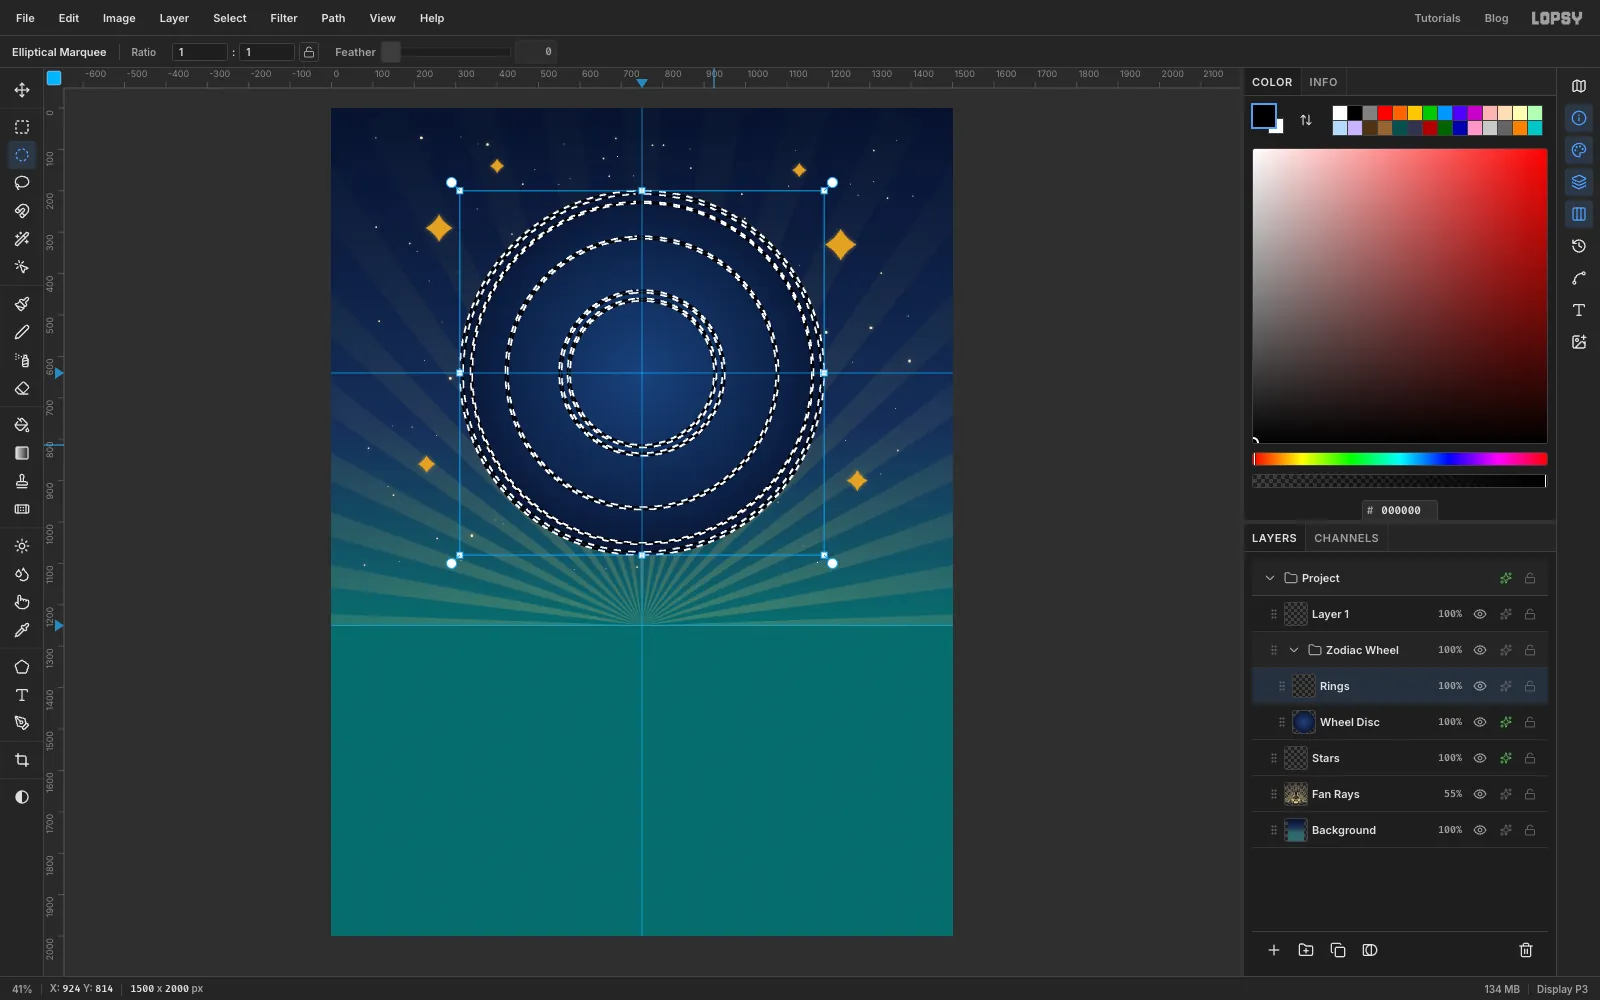Select the Move tool

(x=22, y=90)
